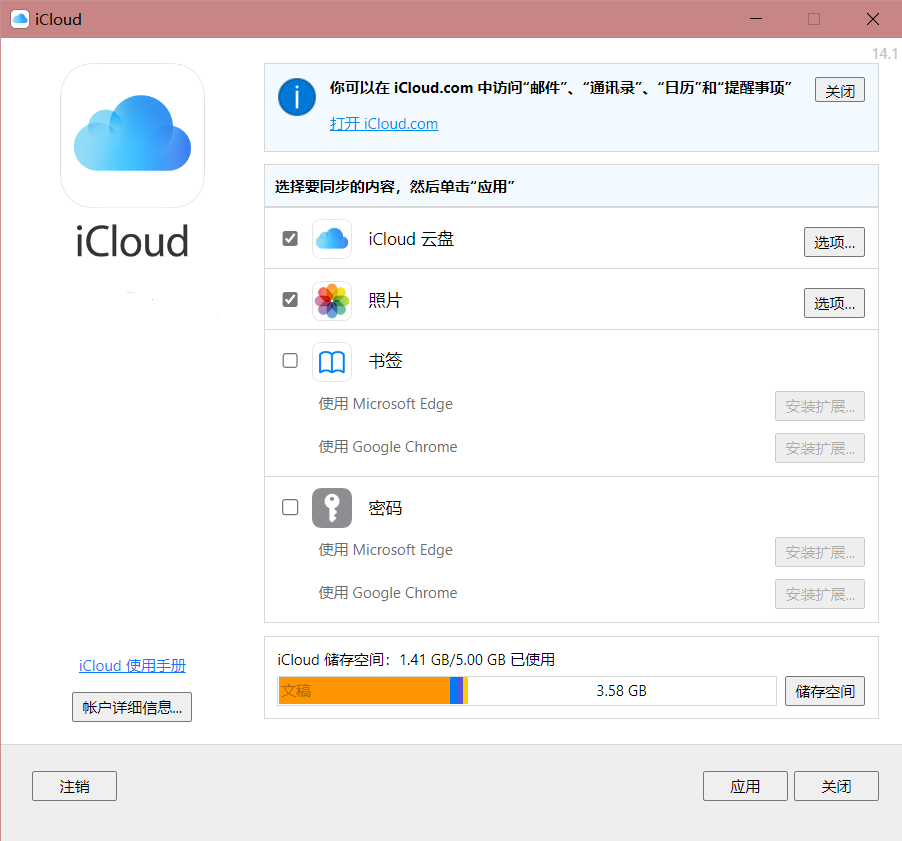Click the 密码 label text

pyautogui.click(x=385, y=508)
